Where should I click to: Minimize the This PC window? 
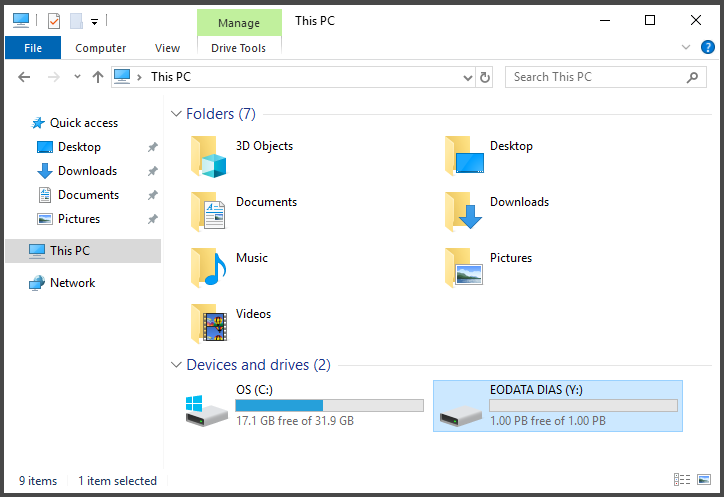pos(605,20)
